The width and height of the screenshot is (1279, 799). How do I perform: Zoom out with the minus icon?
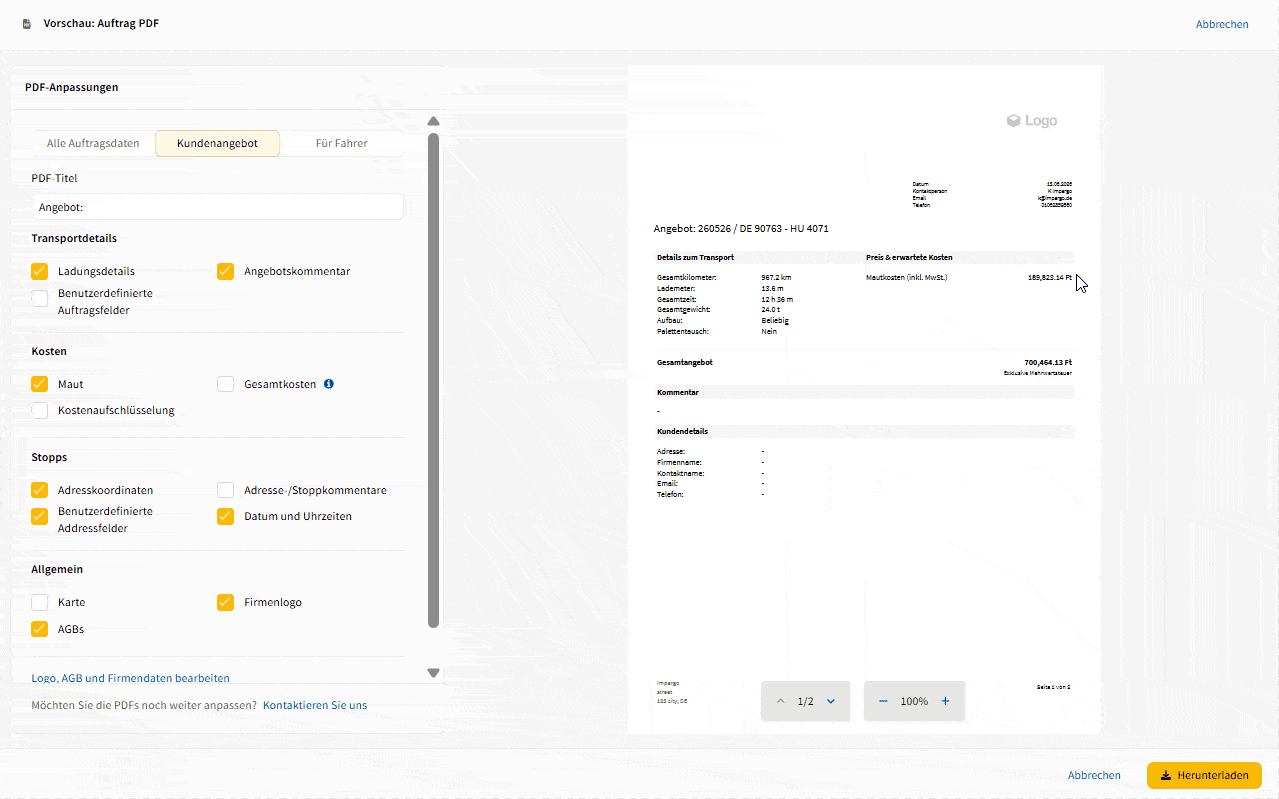tap(883, 701)
